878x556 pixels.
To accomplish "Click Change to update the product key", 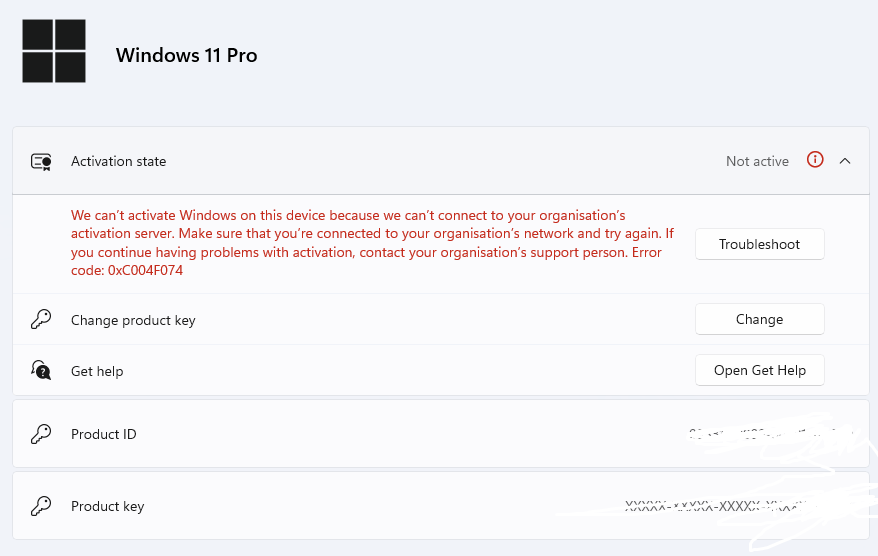I will [759, 319].
